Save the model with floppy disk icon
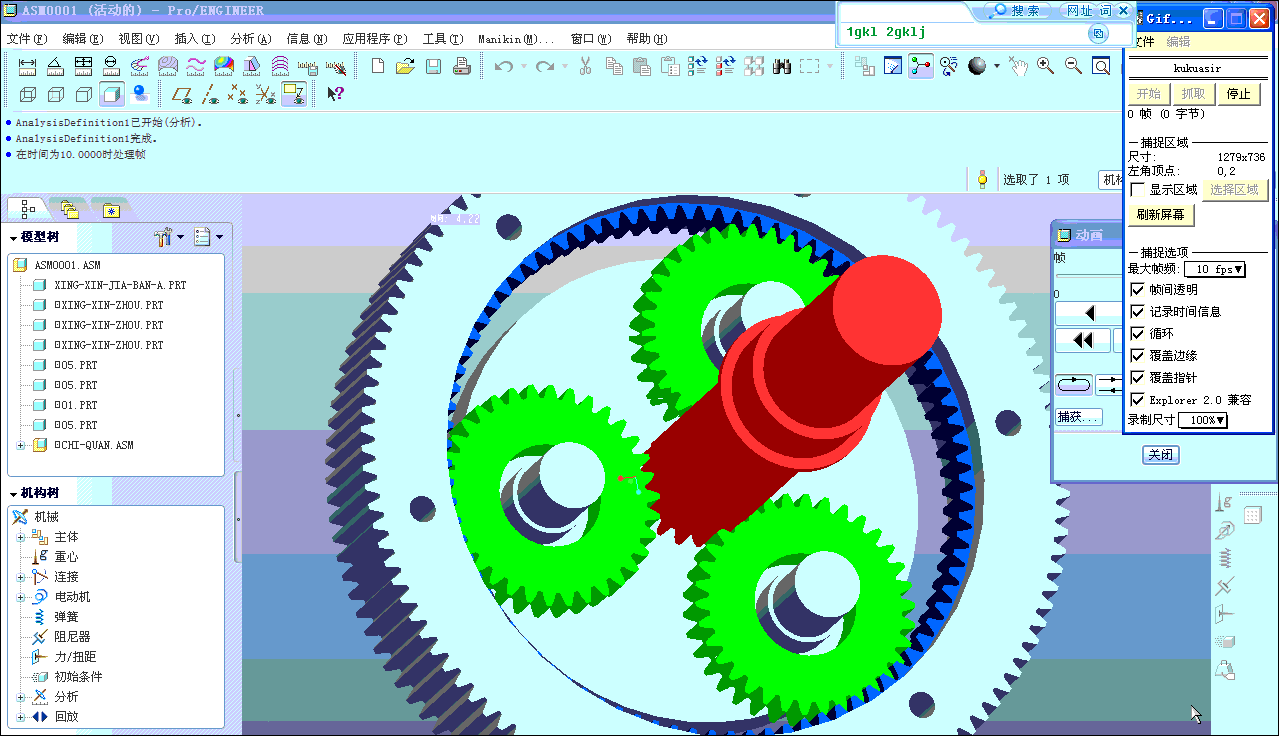The image size is (1279, 736). click(x=433, y=66)
